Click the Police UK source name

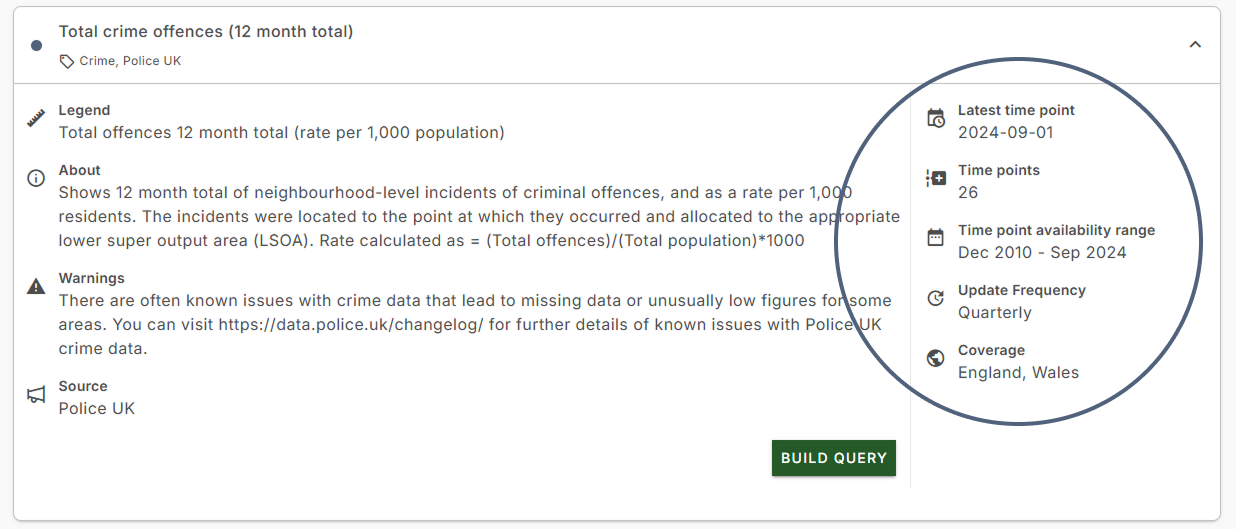tap(97, 408)
